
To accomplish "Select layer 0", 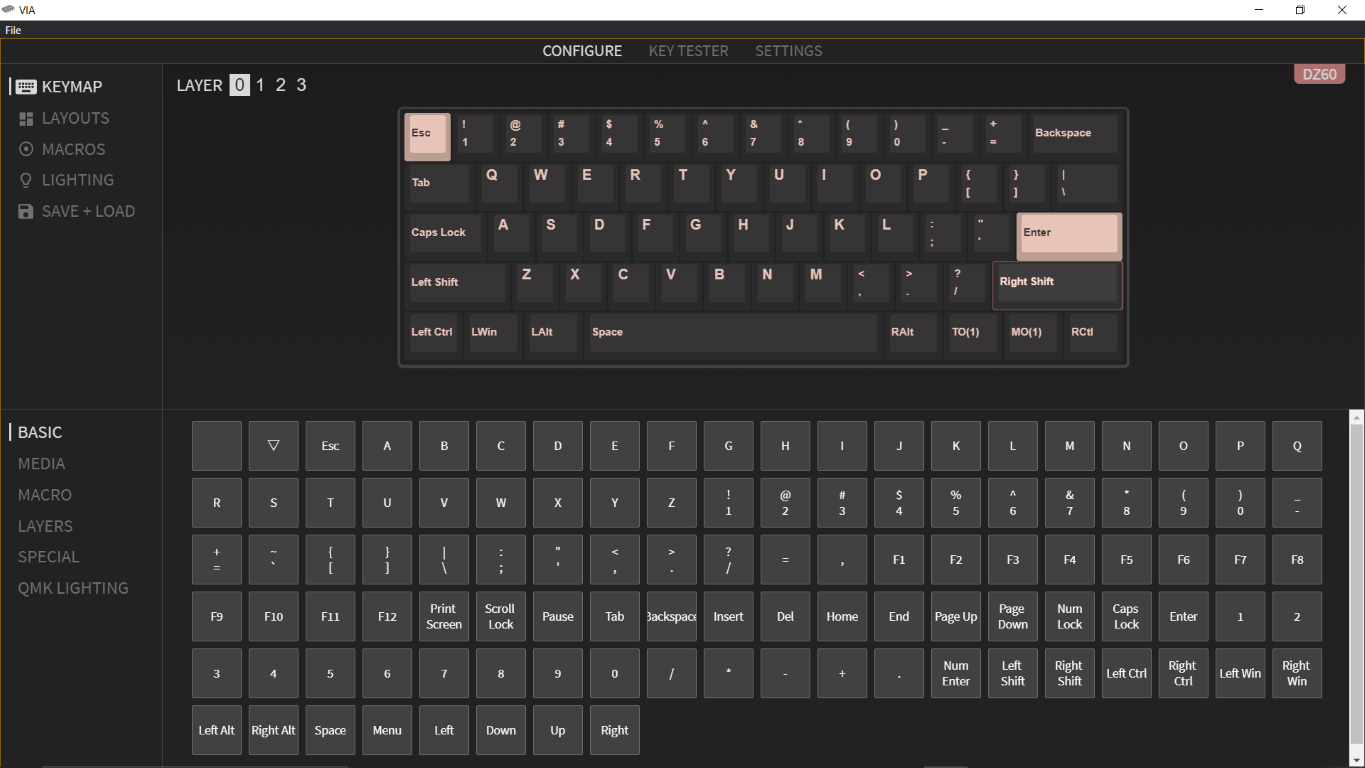I will tap(239, 85).
